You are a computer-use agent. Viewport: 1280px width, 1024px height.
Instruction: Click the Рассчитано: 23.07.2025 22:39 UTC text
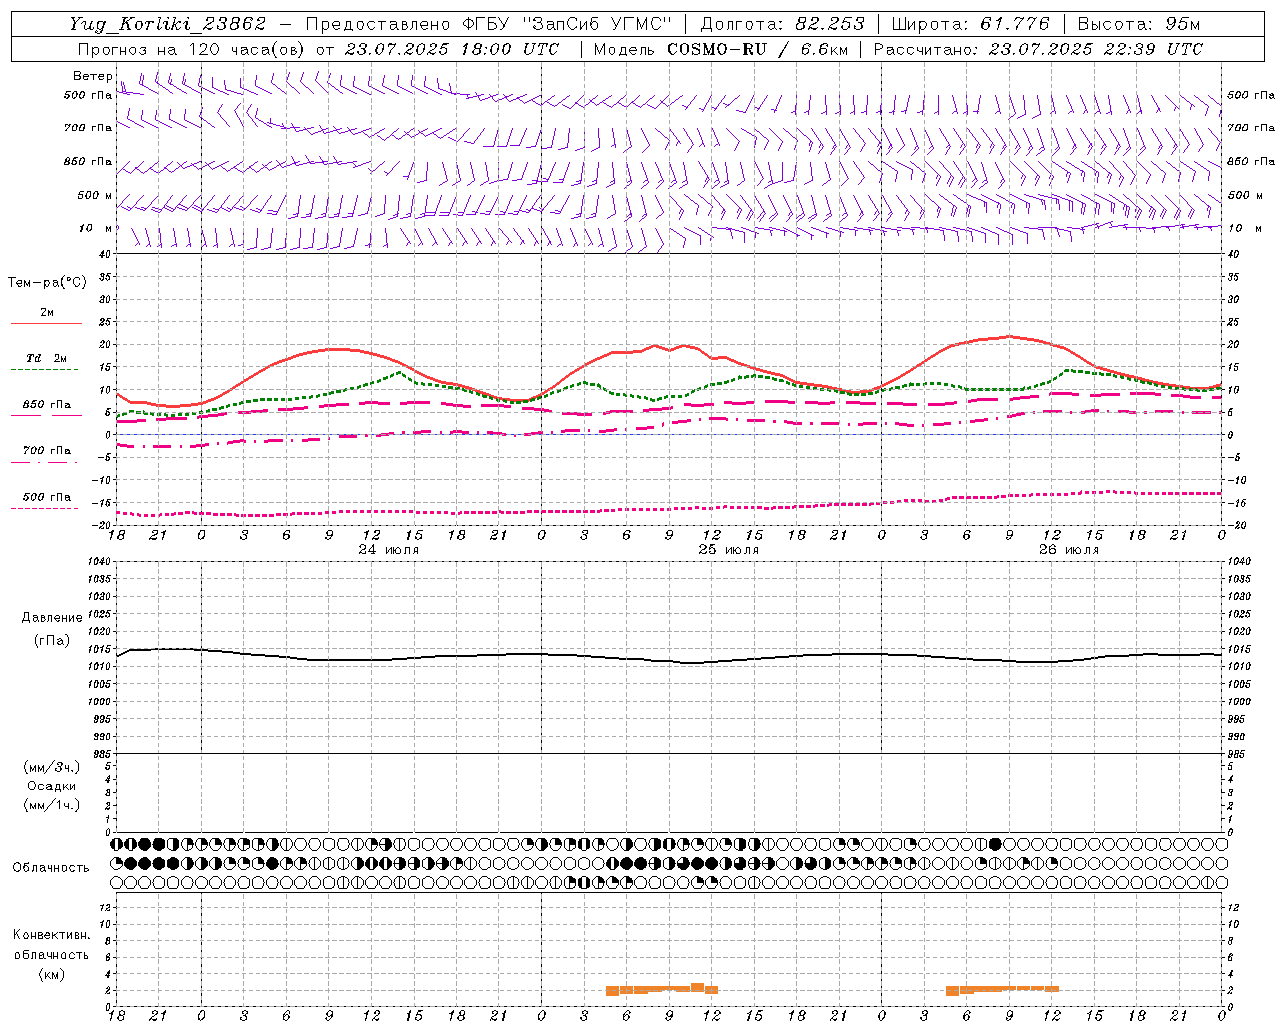[1038, 49]
